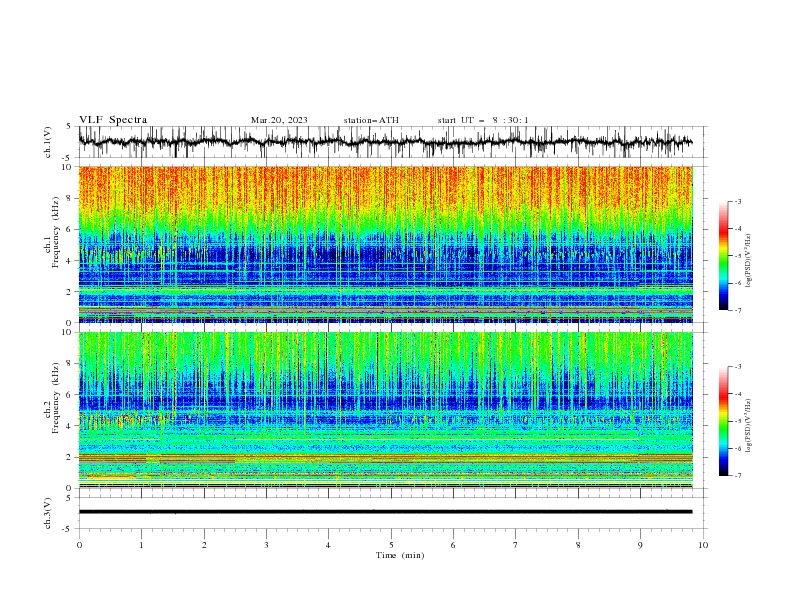This screenshot has width=792, height=612.
Task: Click time axis tick label "9"
Action: (x=640, y=545)
